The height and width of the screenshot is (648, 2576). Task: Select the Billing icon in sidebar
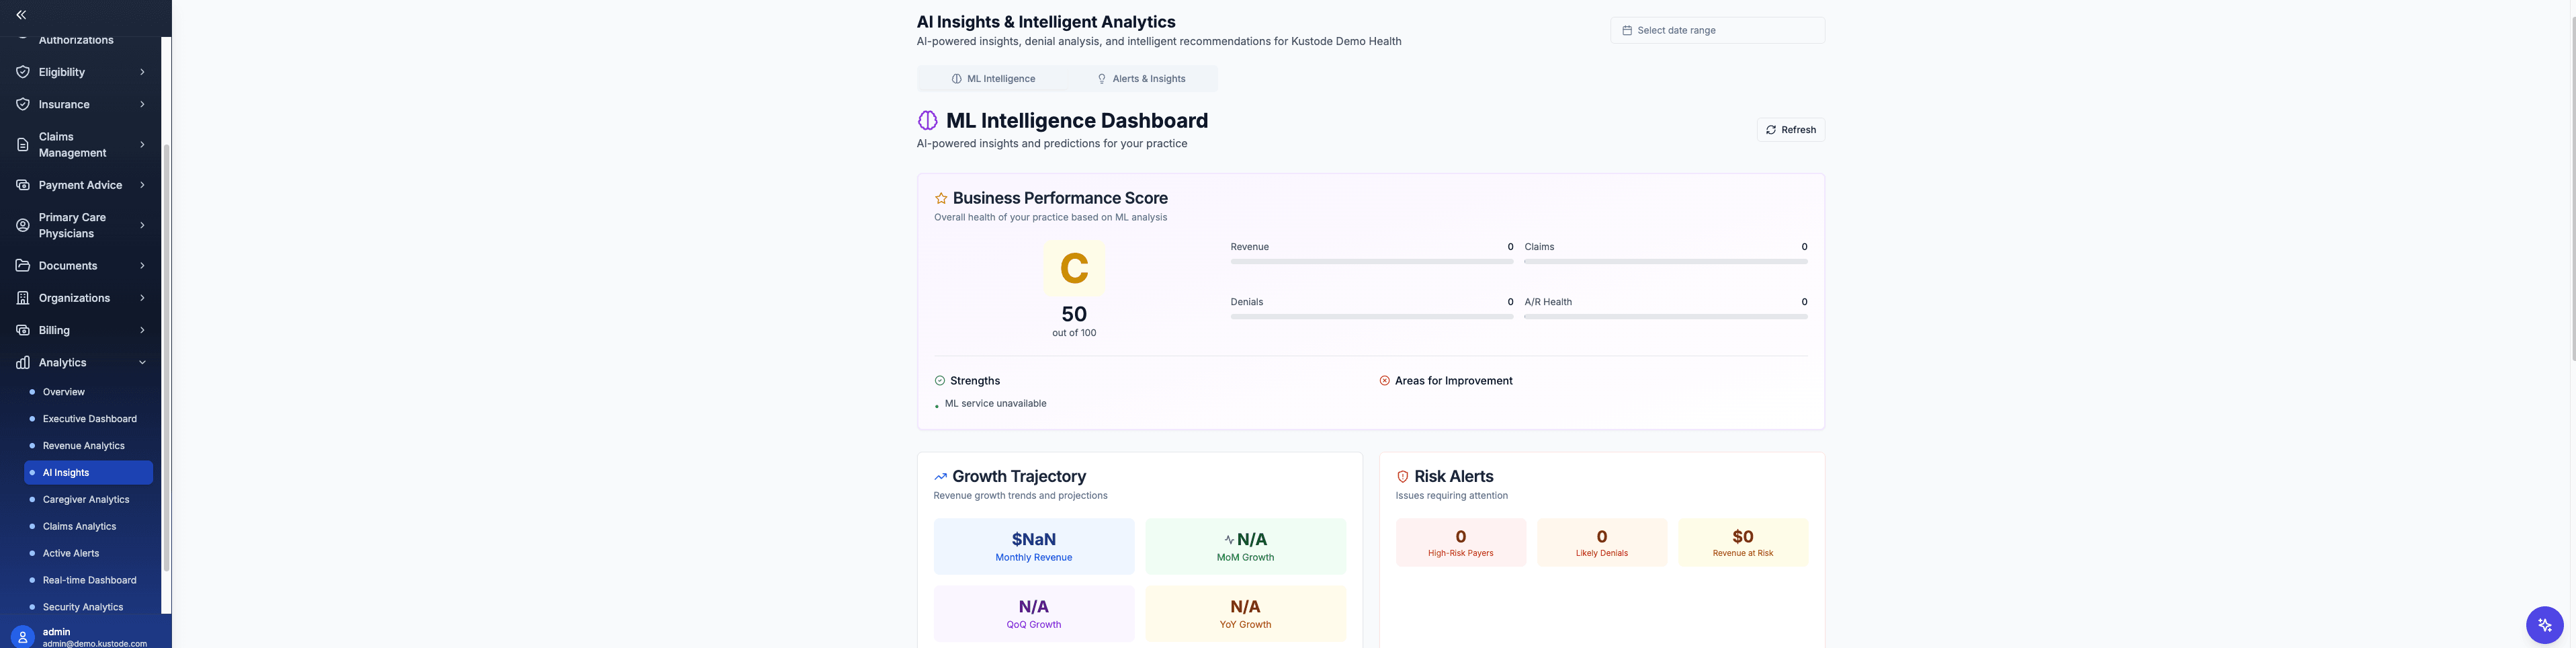coord(22,329)
